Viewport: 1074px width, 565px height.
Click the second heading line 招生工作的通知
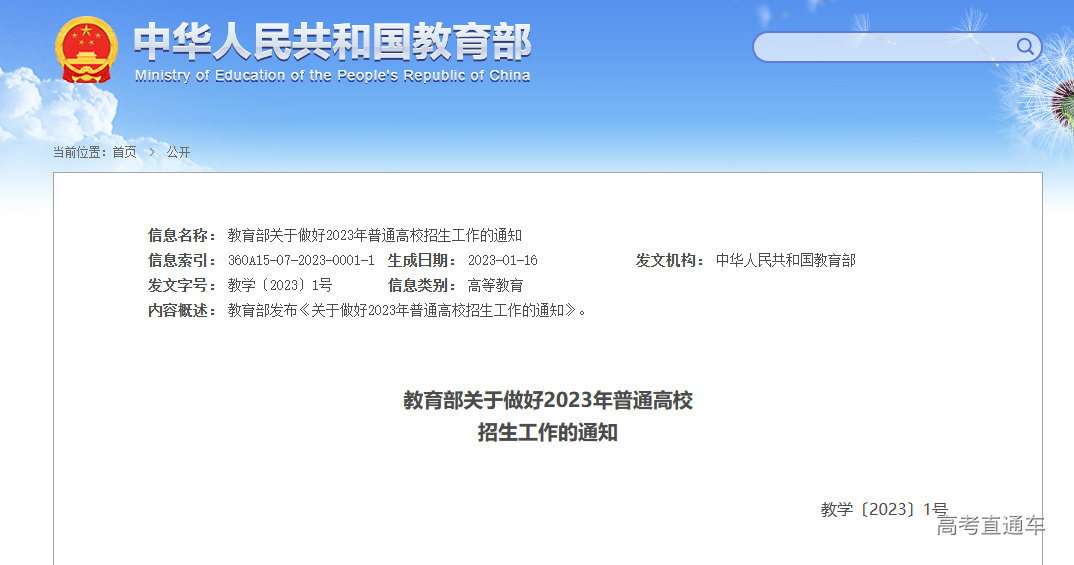(x=547, y=433)
